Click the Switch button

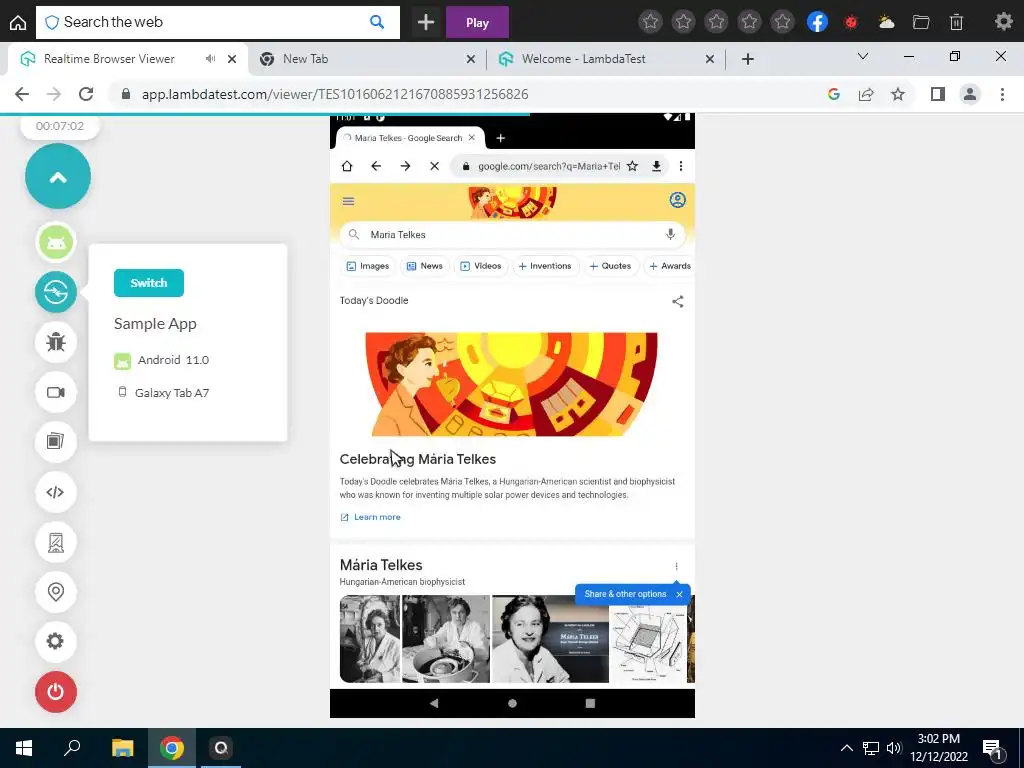(x=149, y=283)
